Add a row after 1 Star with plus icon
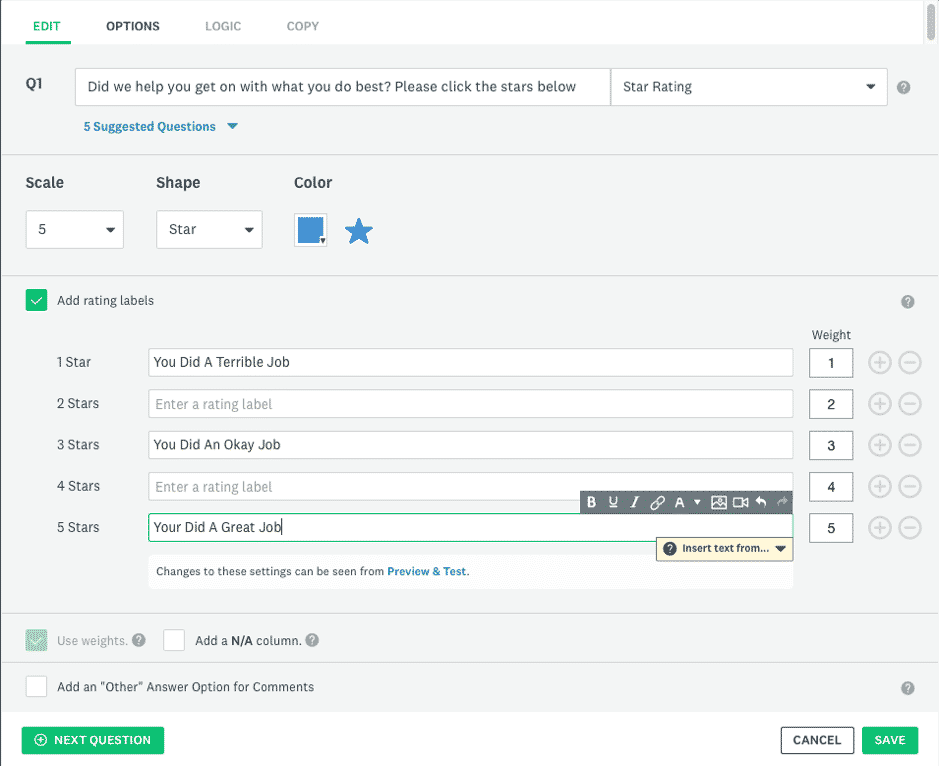 [x=879, y=363]
